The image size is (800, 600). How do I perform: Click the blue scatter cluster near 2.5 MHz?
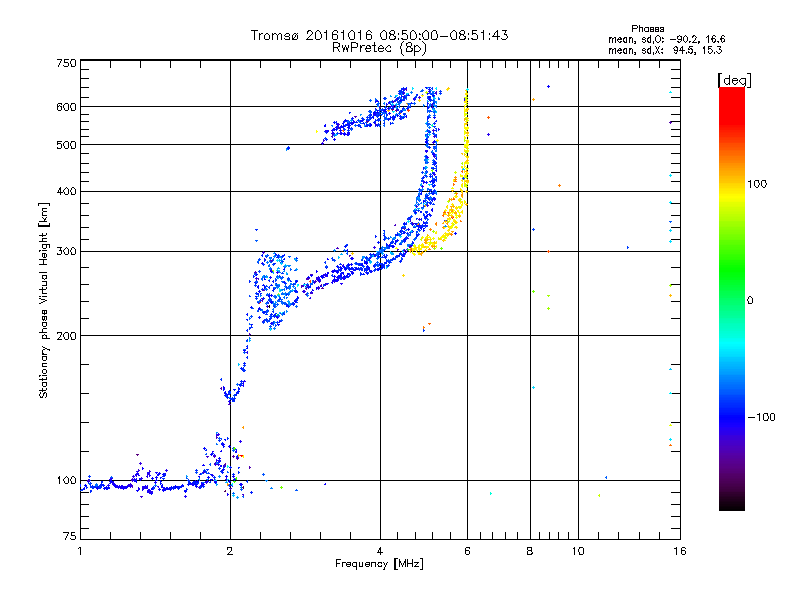[276, 291]
